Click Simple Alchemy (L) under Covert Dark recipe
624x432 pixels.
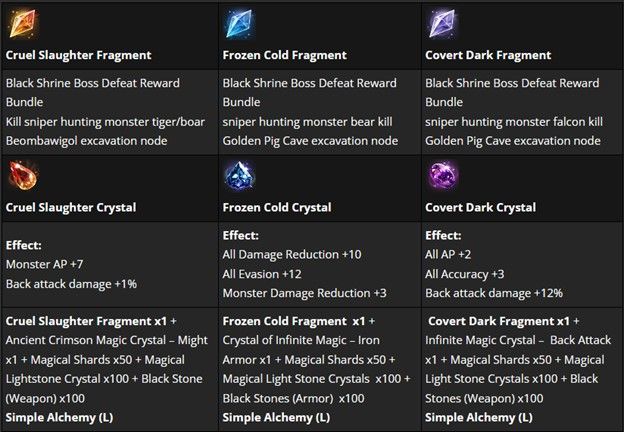[479, 418]
